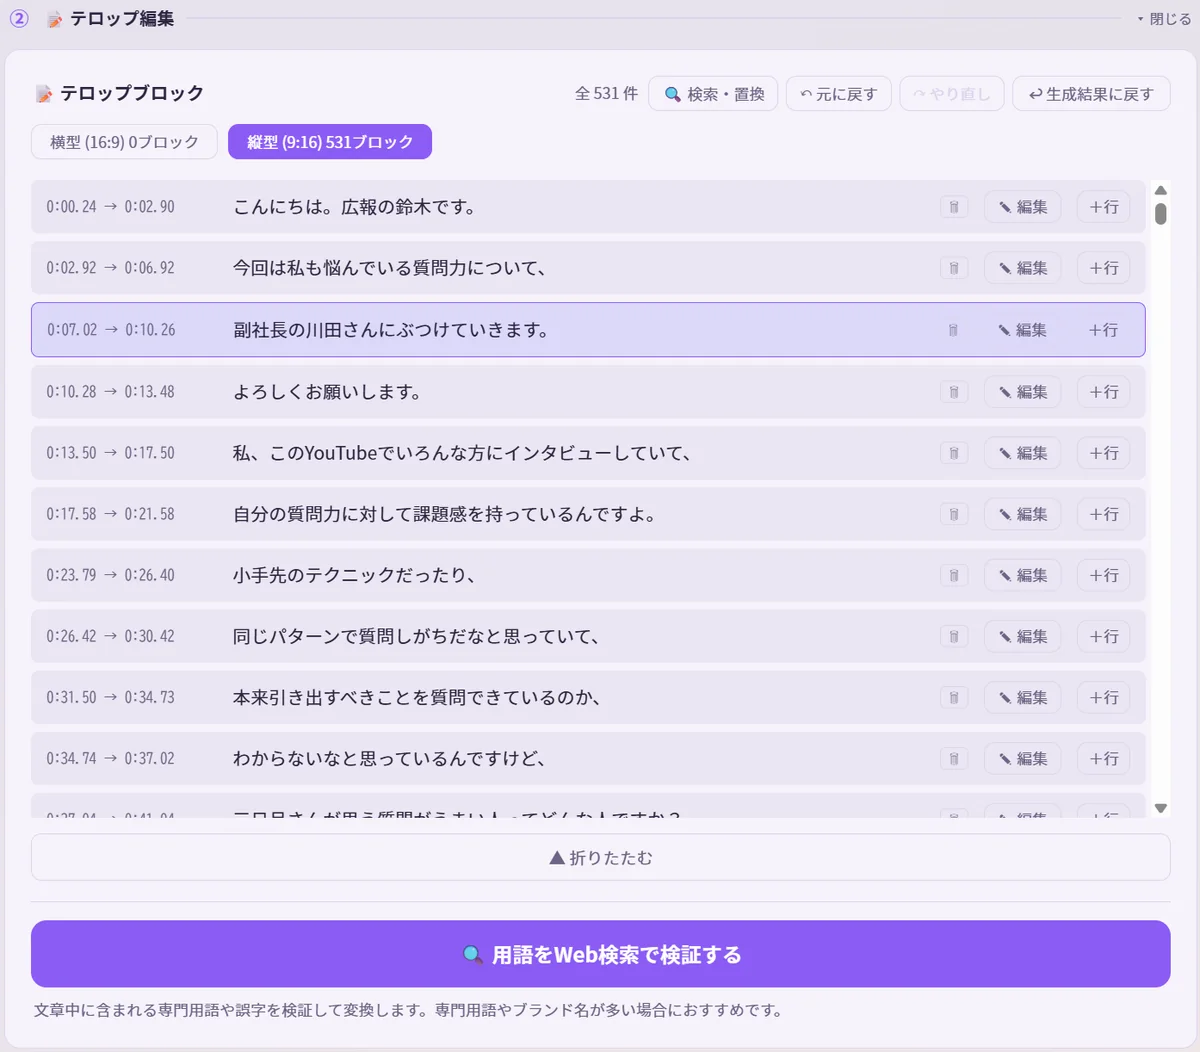
Task: Click scrollbar thumb of block list
Action: (1160, 213)
